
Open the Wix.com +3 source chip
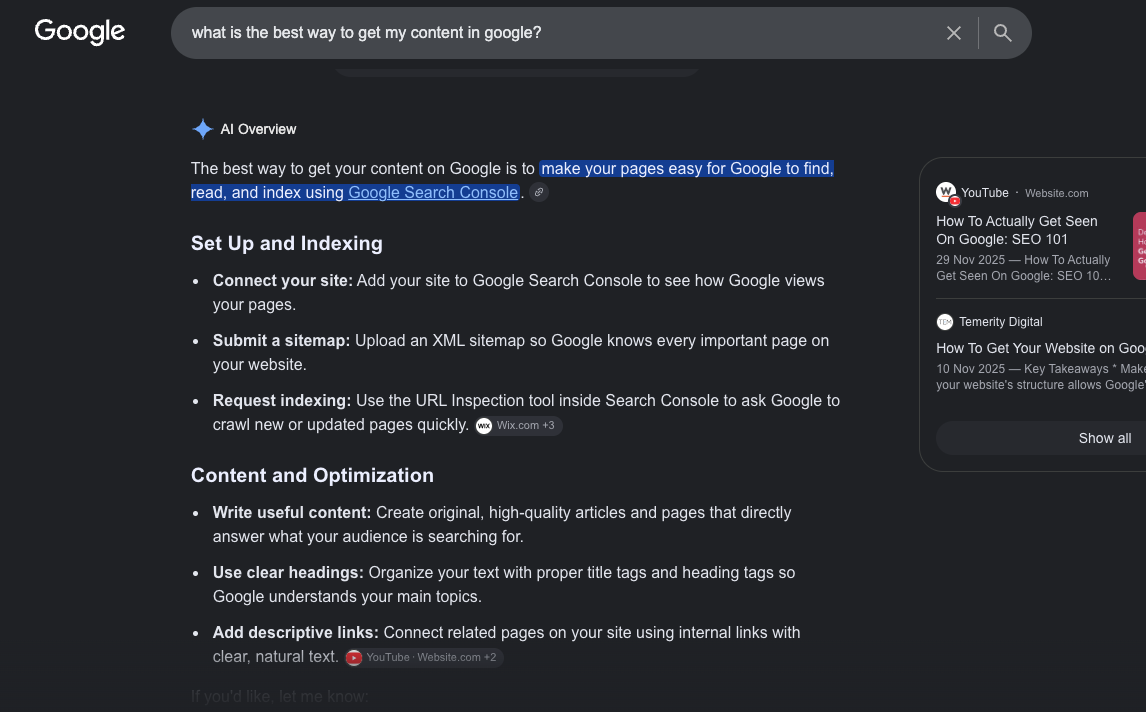(x=518, y=425)
